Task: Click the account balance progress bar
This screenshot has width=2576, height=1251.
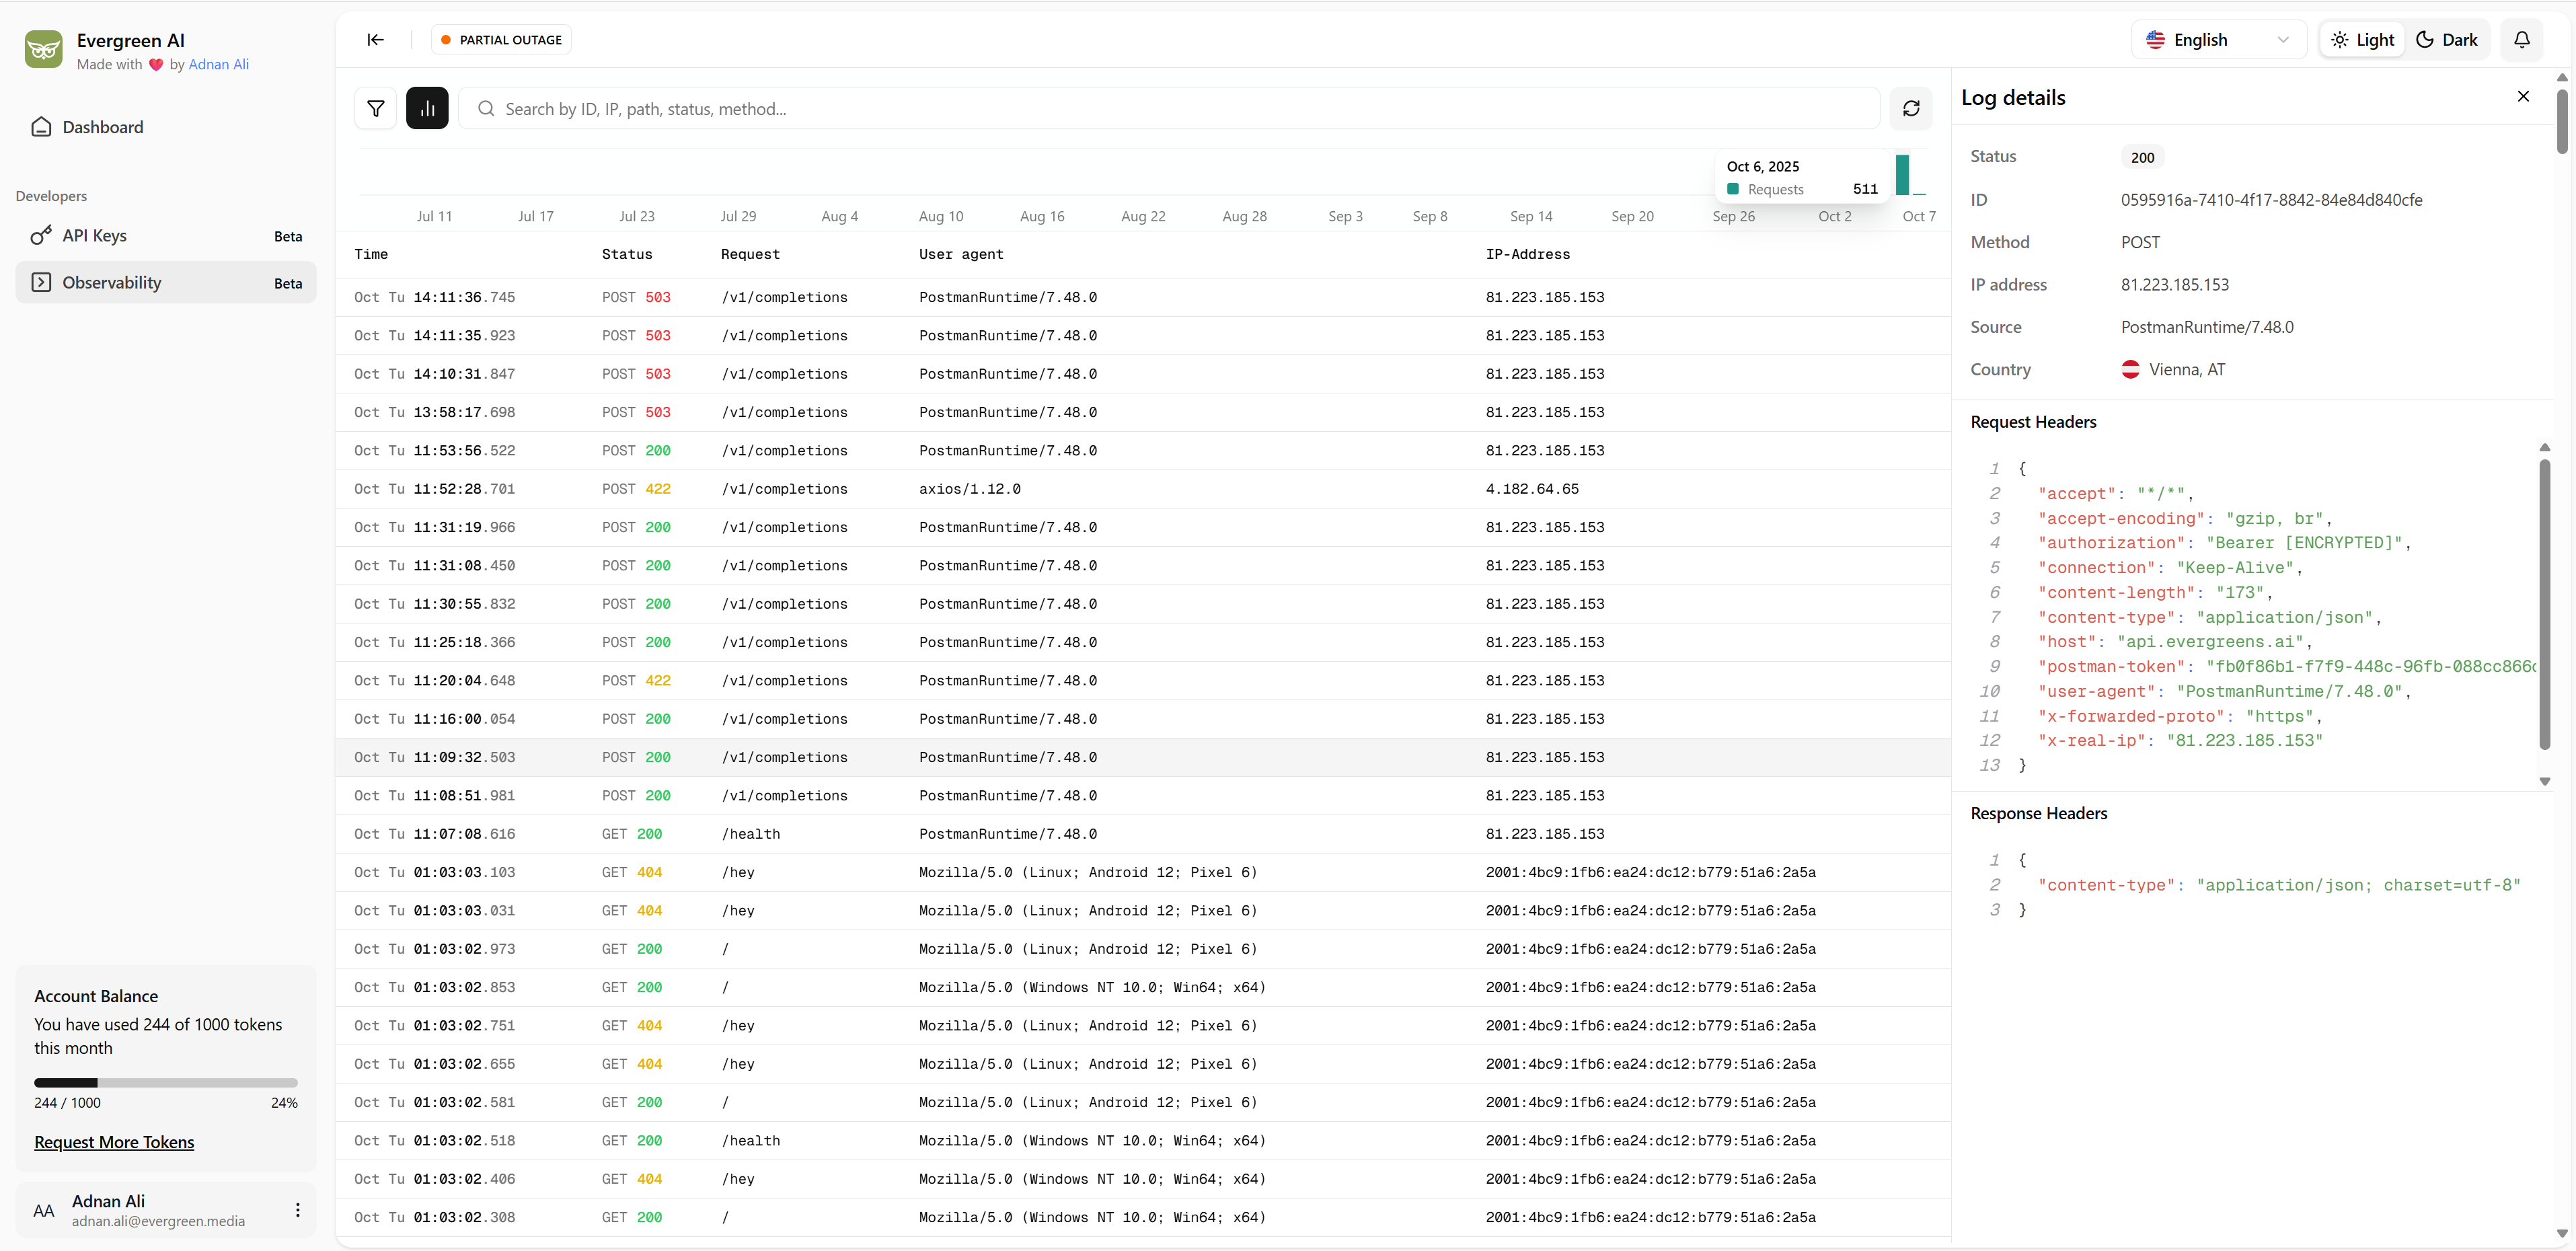Action: click(x=166, y=1082)
